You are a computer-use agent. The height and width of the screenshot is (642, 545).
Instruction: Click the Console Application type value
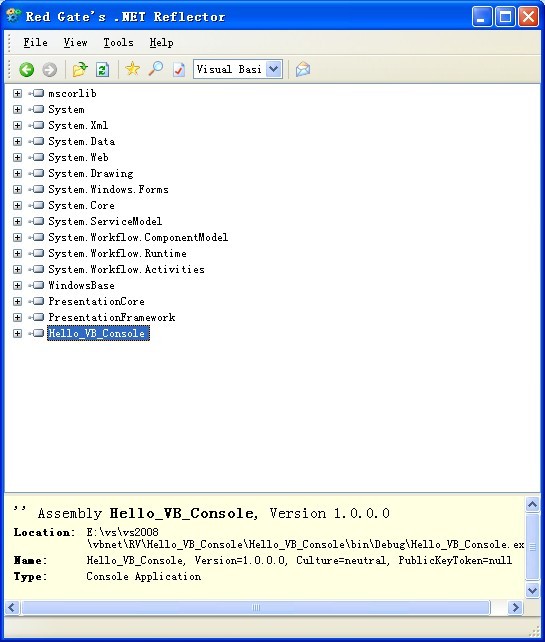coord(144,576)
